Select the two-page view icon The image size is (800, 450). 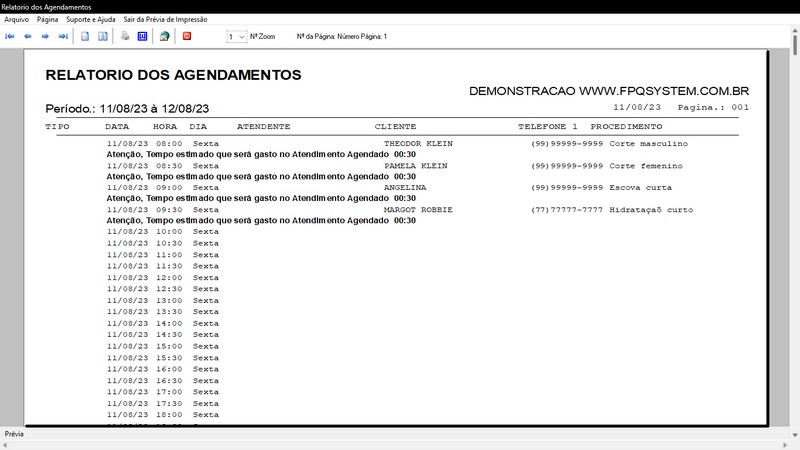[103, 36]
